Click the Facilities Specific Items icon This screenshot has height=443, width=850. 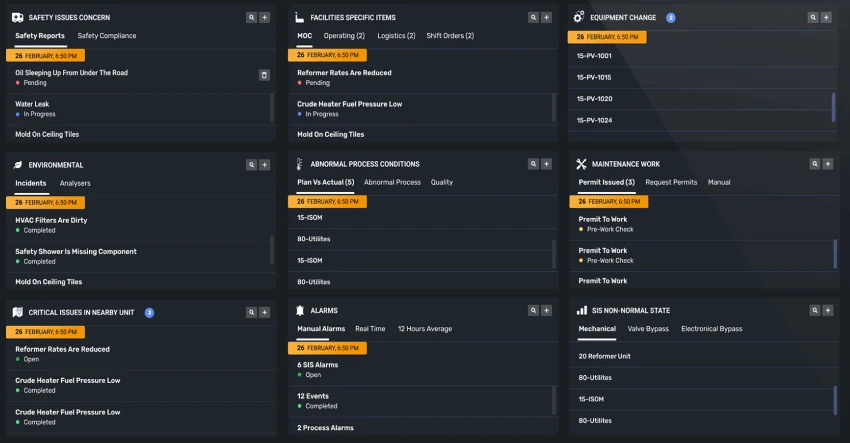pyautogui.click(x=299, y=17)
